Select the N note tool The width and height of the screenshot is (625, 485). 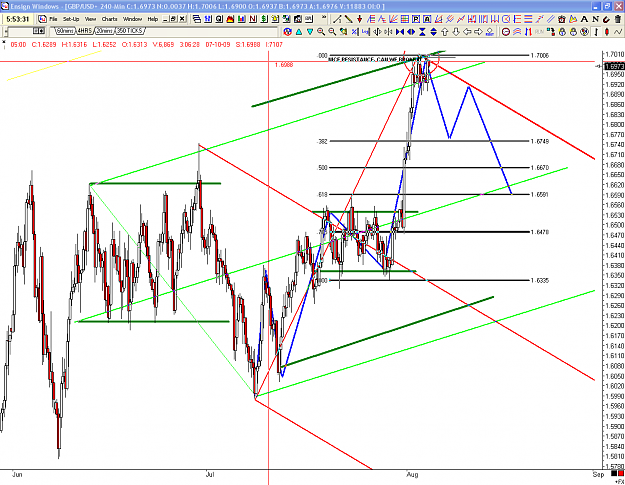[596, 19]
